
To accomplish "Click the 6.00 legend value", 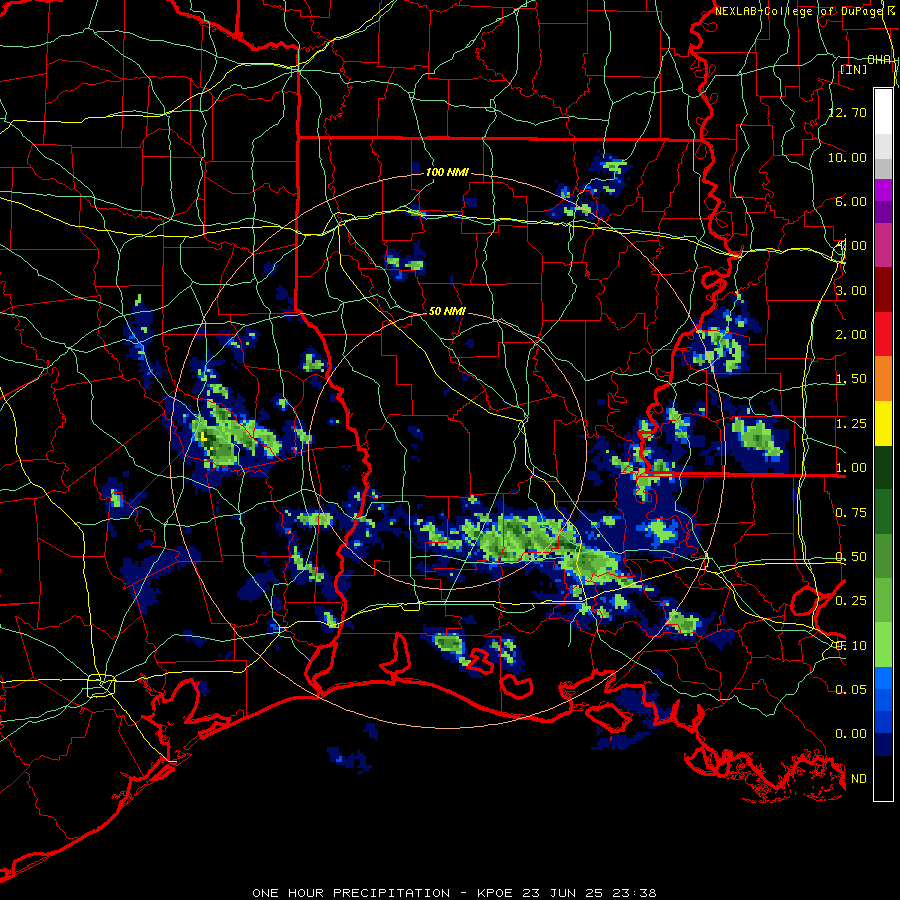I will (851, 201).
